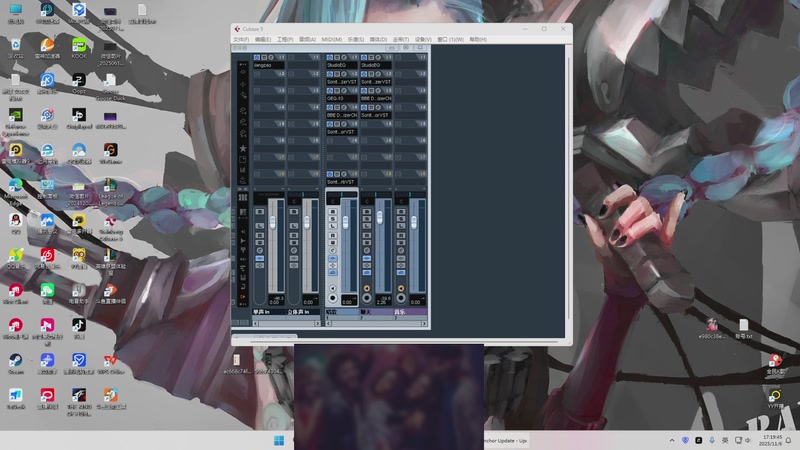This screenshot has width=800, height=450.
Task: Click the 单声 In channel fader handle
Action: pos(272,222)
